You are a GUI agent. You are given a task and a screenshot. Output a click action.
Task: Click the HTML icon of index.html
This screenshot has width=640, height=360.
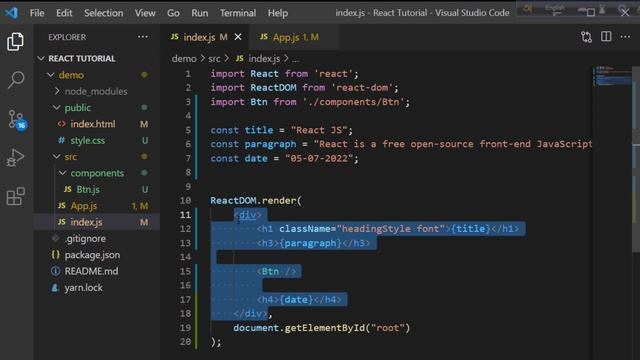point(62,124)
